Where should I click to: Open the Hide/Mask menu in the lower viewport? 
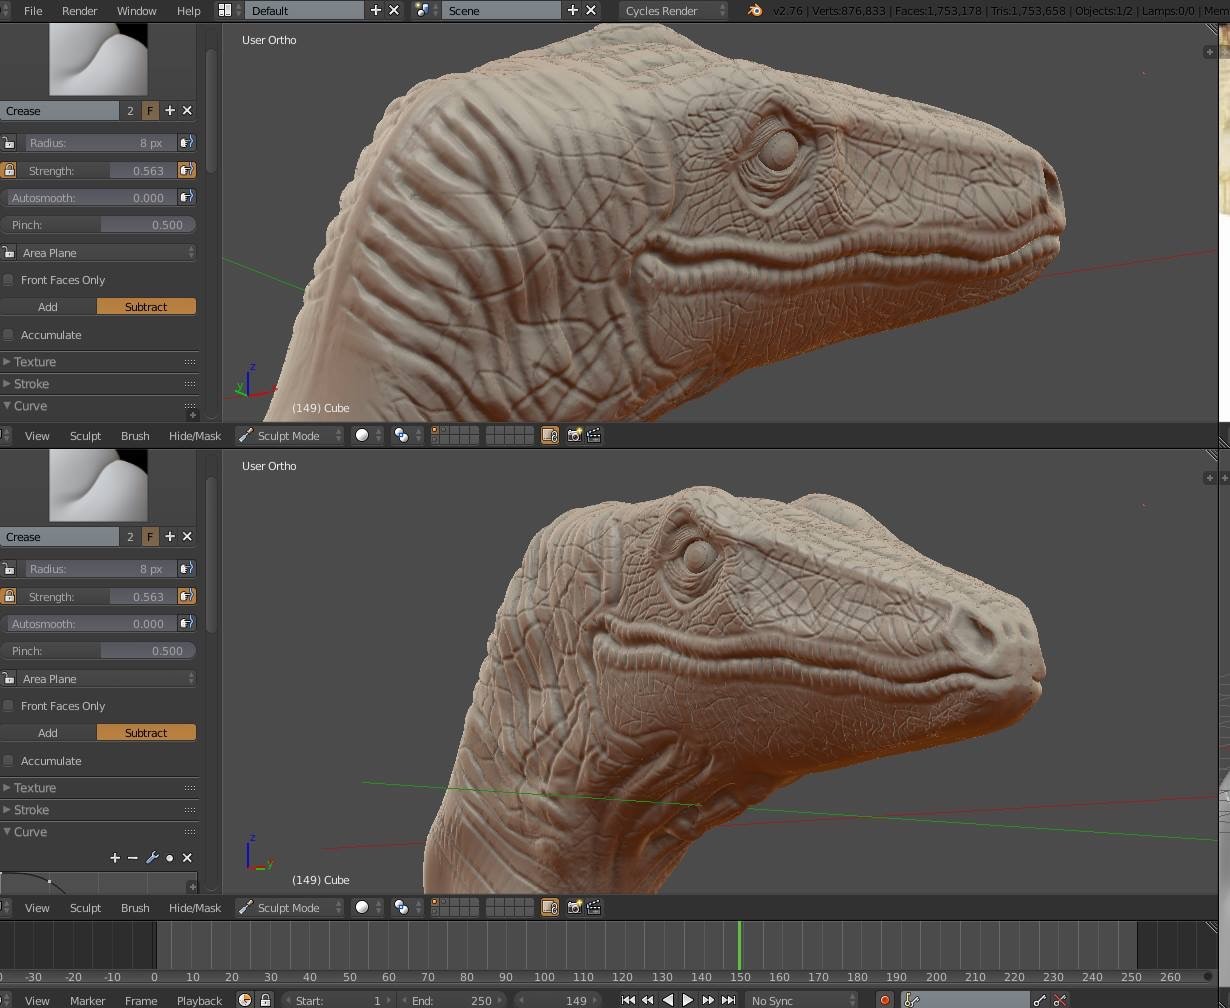coord(193,907)
